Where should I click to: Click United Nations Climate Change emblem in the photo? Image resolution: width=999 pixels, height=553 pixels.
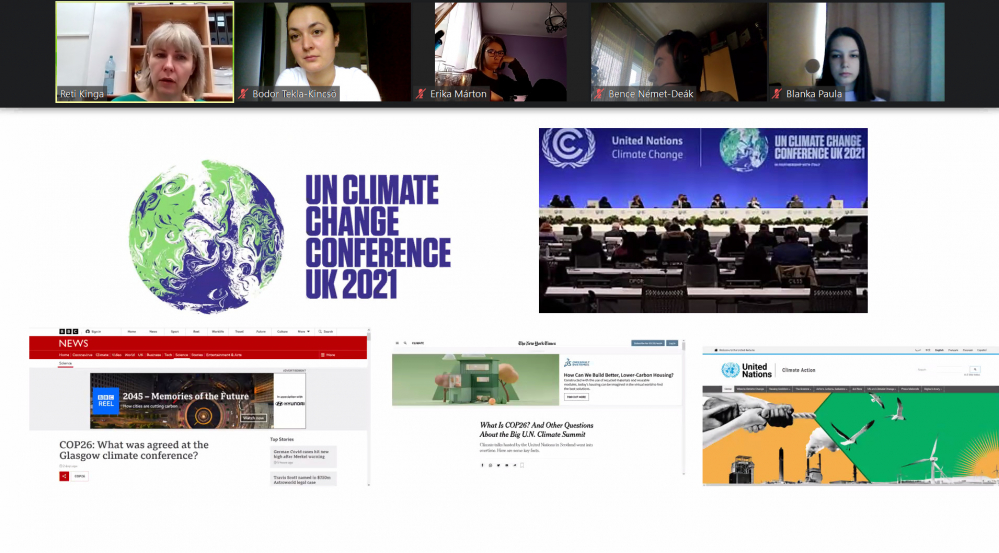[568, 148]
